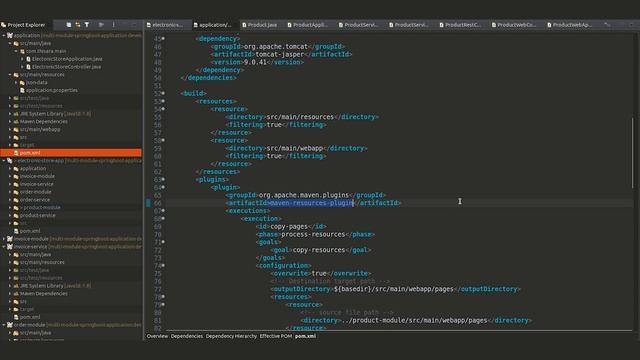Click product-service folder icon in electronics-store-app

[16, 216]
